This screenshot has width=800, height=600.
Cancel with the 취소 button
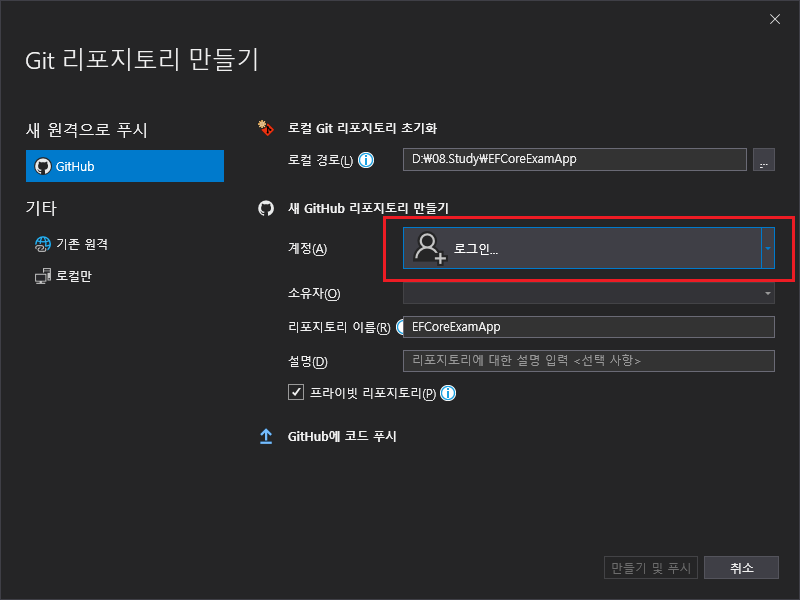coord(741,567)
